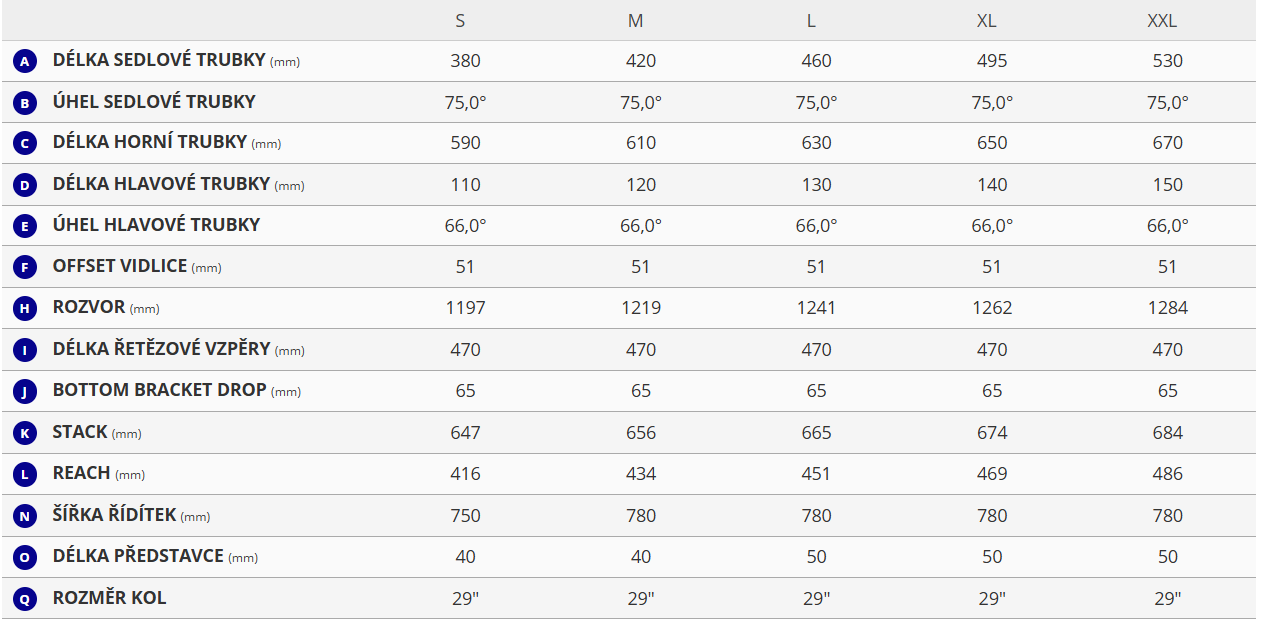Screen dimensions: 1261x625
Task: Click the S size column header
Action: pyautogui.click(x=465, y=20)
